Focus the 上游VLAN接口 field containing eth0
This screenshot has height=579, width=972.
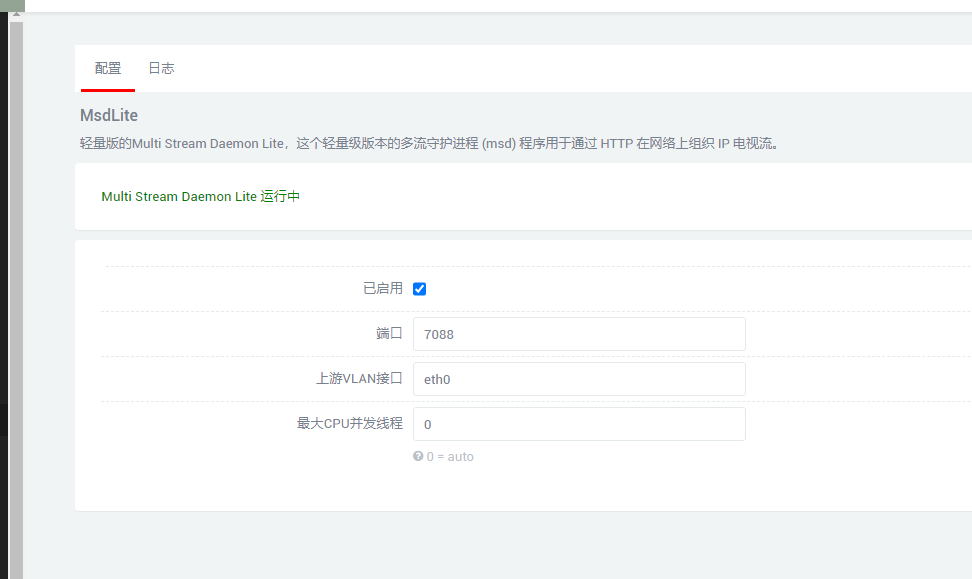(x=579, y=378)
